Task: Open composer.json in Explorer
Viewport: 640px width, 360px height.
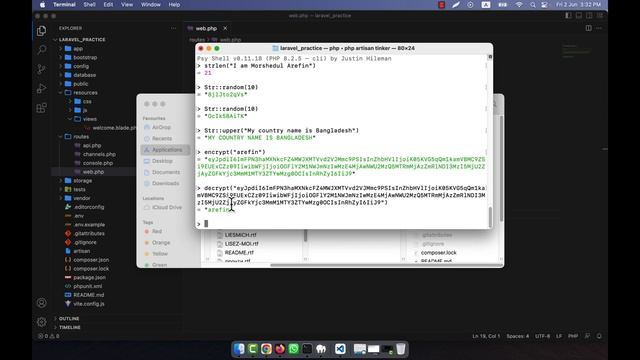Action: tap(91, 260)
